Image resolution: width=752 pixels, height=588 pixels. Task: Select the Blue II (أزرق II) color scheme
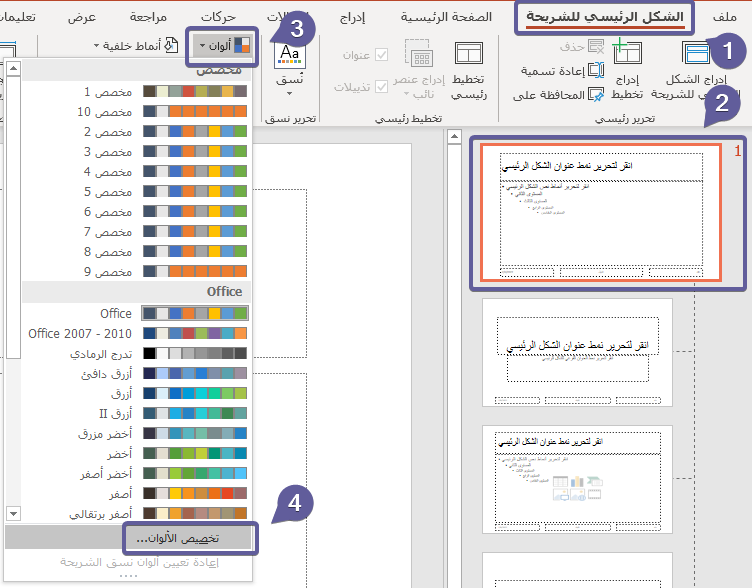pos(136,413)
